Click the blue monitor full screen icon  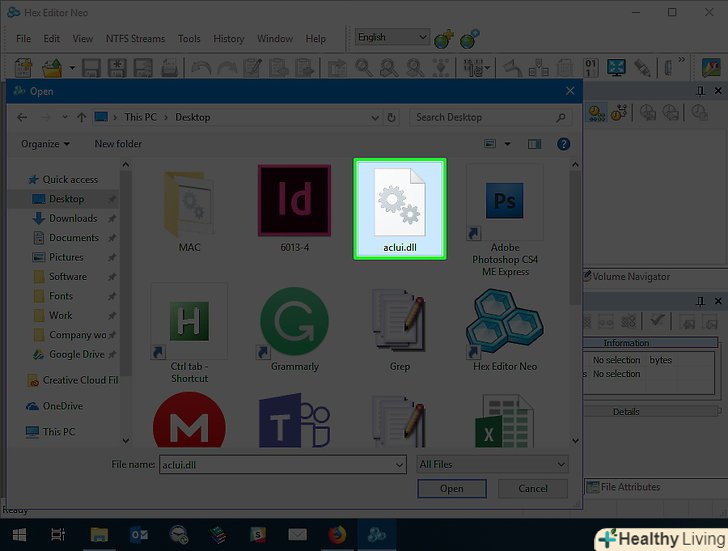[616, 68]
